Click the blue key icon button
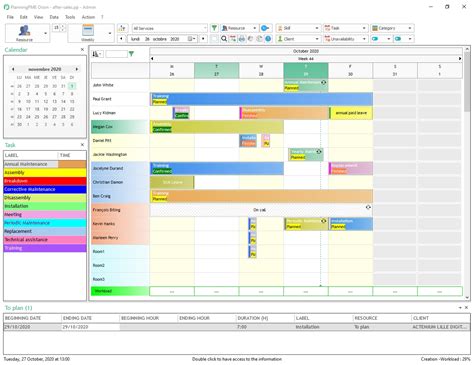474x365 pixels. [265, 28]
